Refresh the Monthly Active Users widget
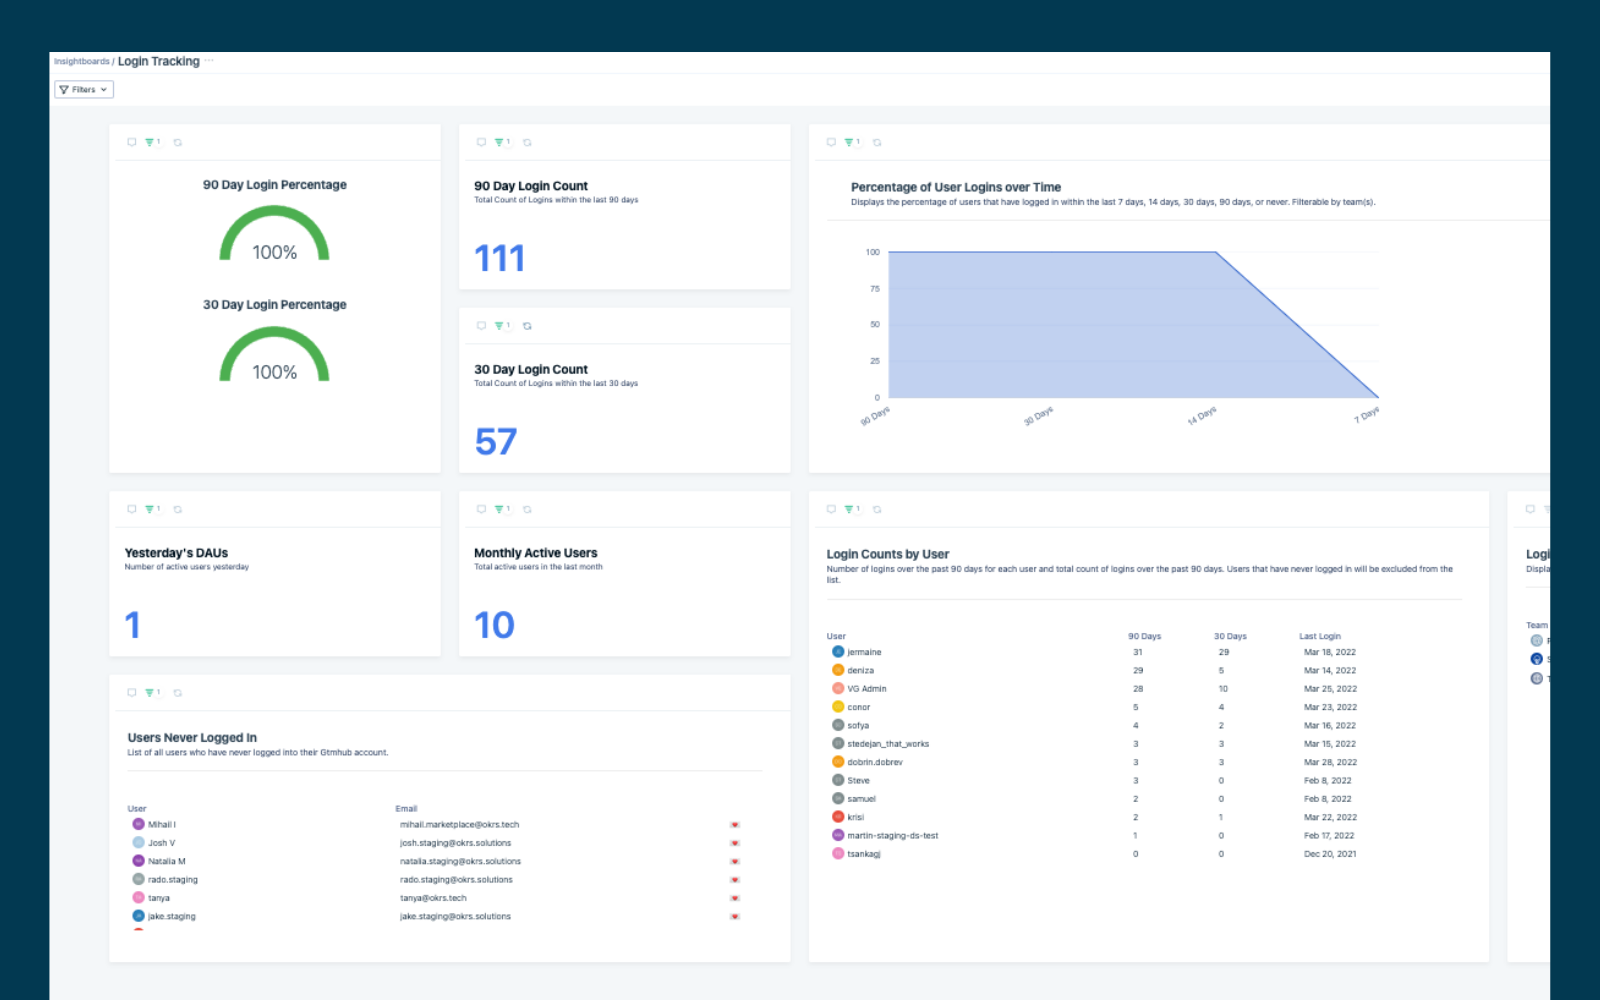The width and height of the screenshot is (1600, 1000). [x=527, y=509]
